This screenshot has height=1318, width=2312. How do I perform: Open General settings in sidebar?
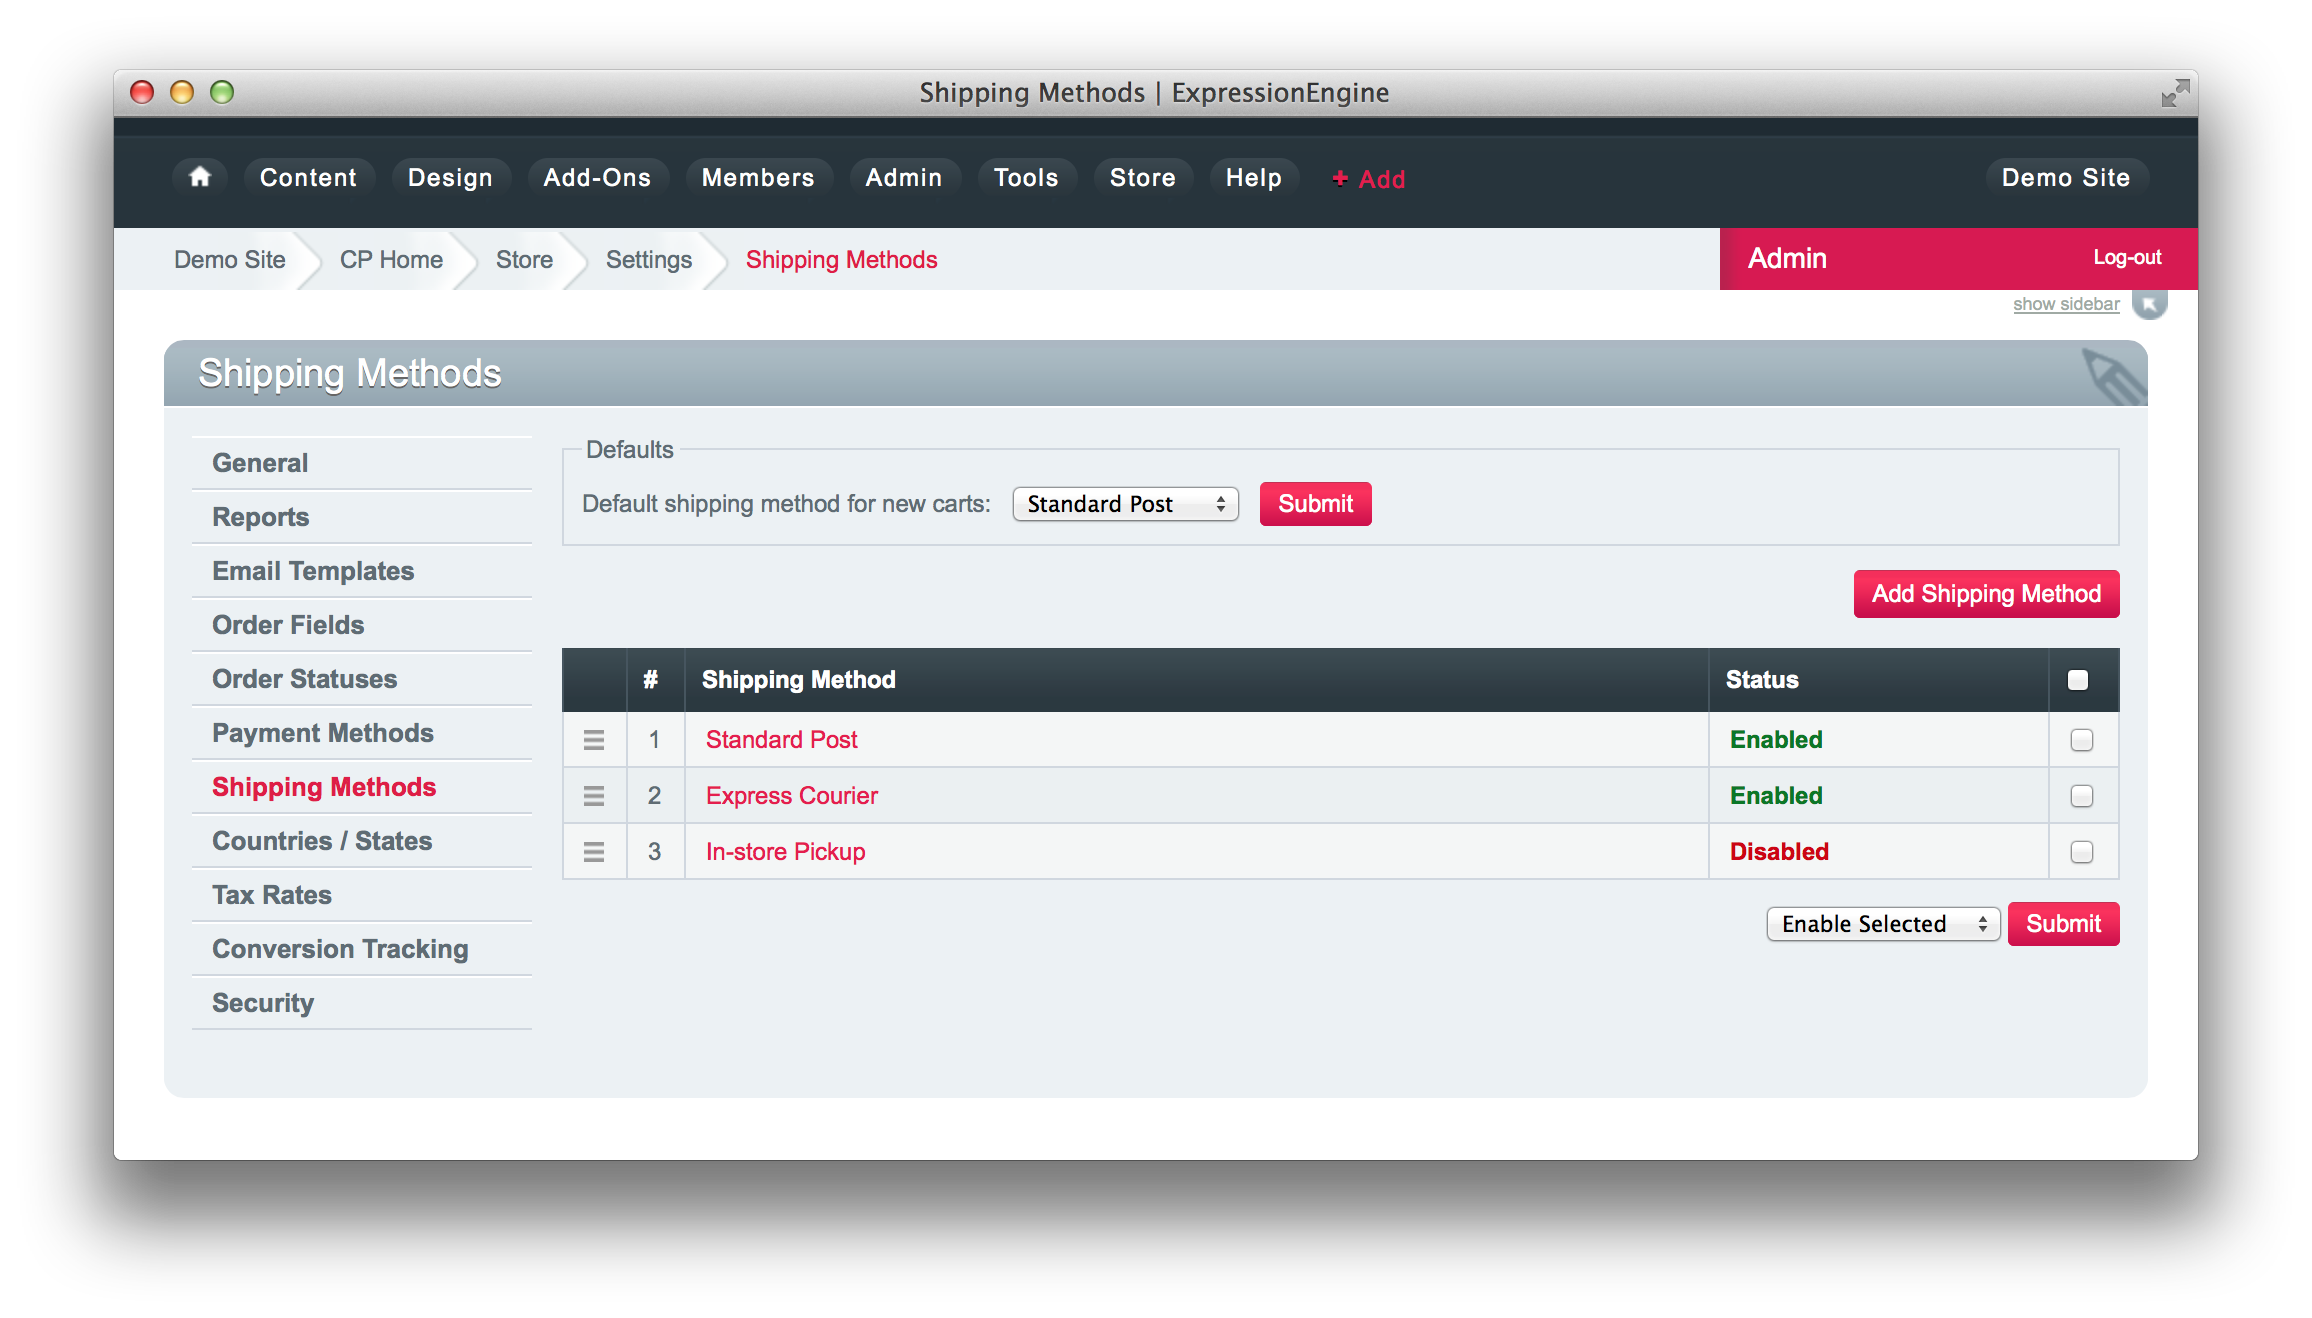362,463
